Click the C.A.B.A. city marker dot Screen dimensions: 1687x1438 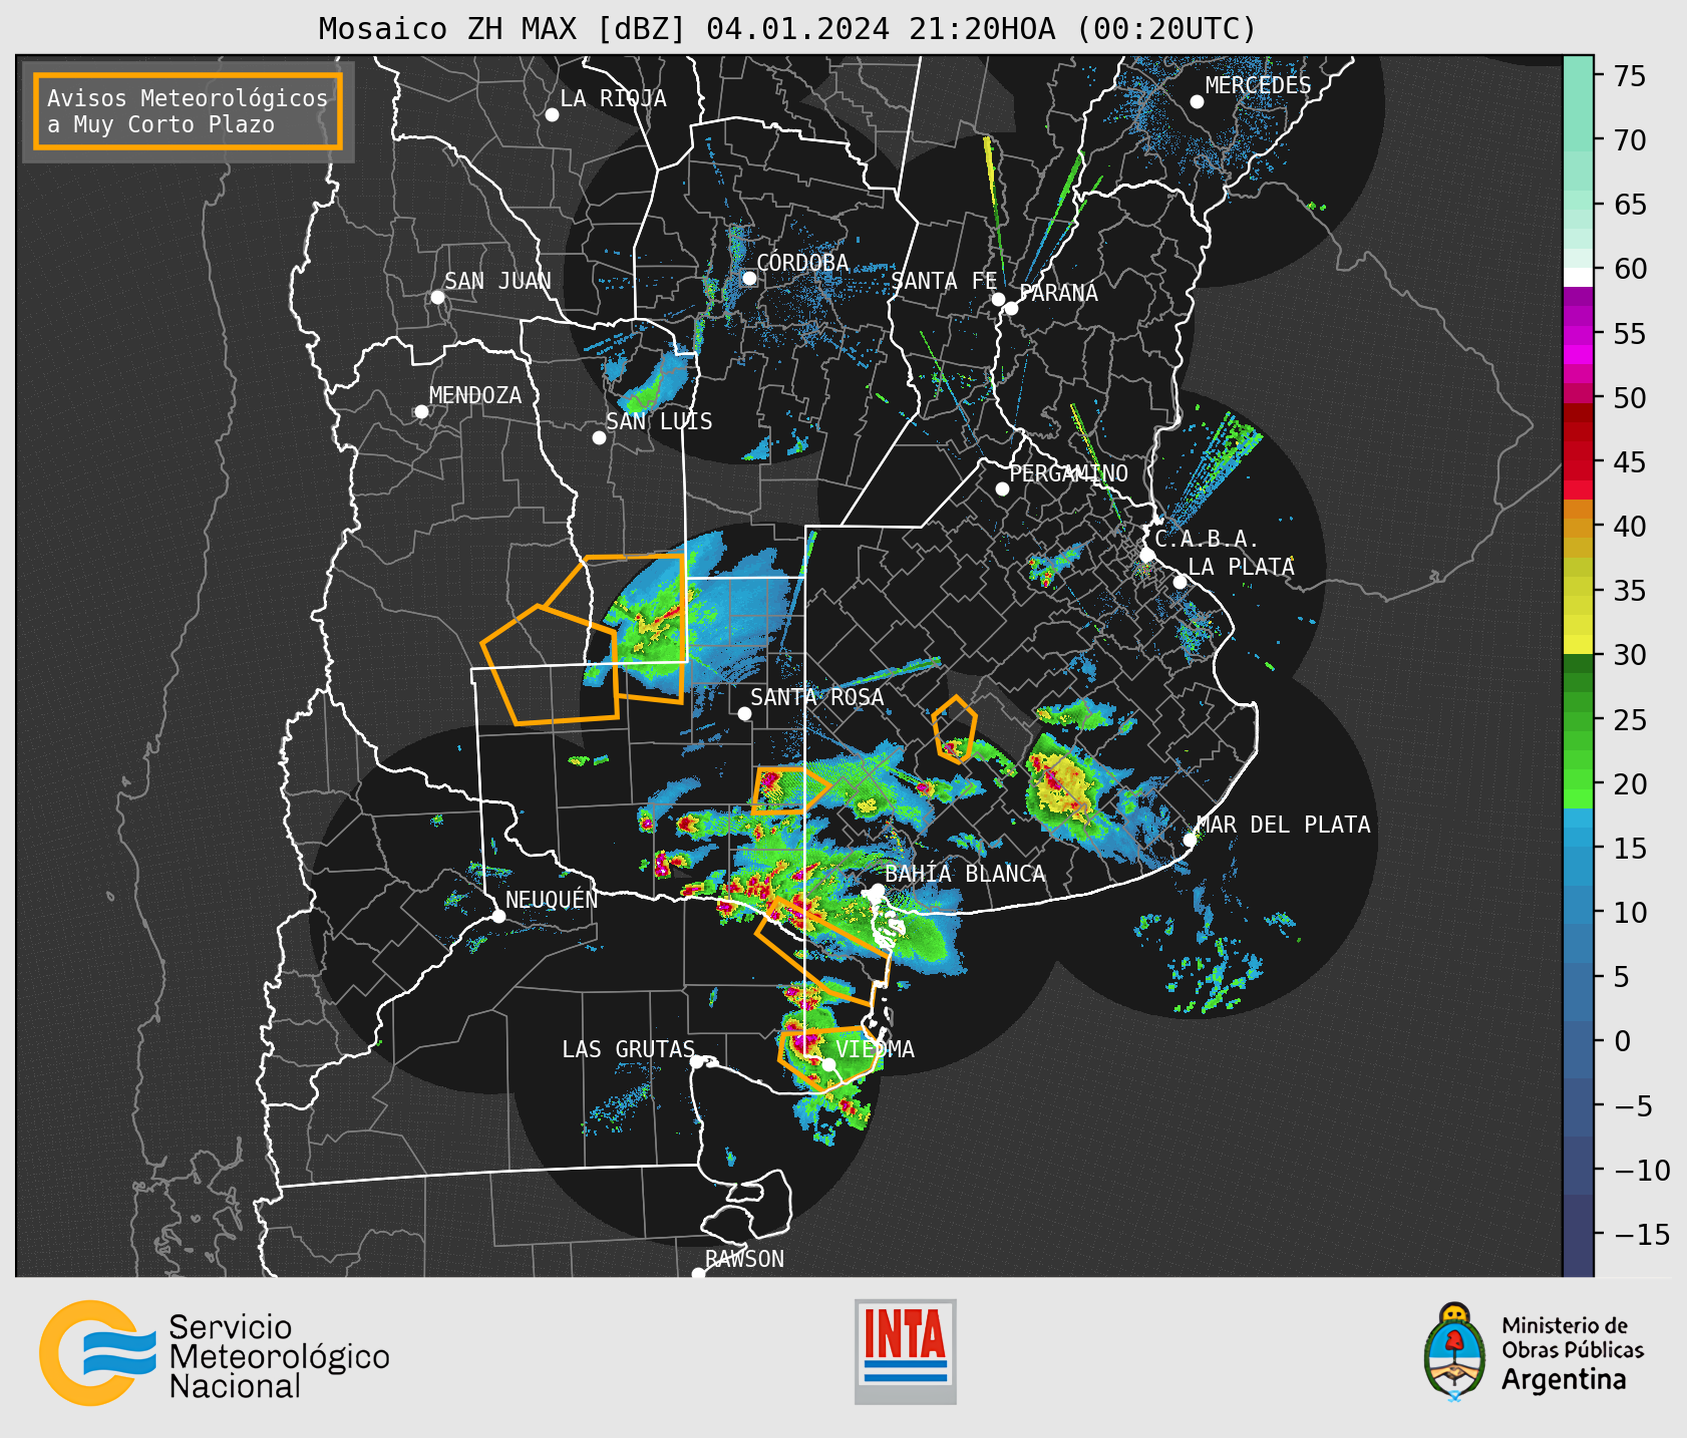(x=1147, y=555)
